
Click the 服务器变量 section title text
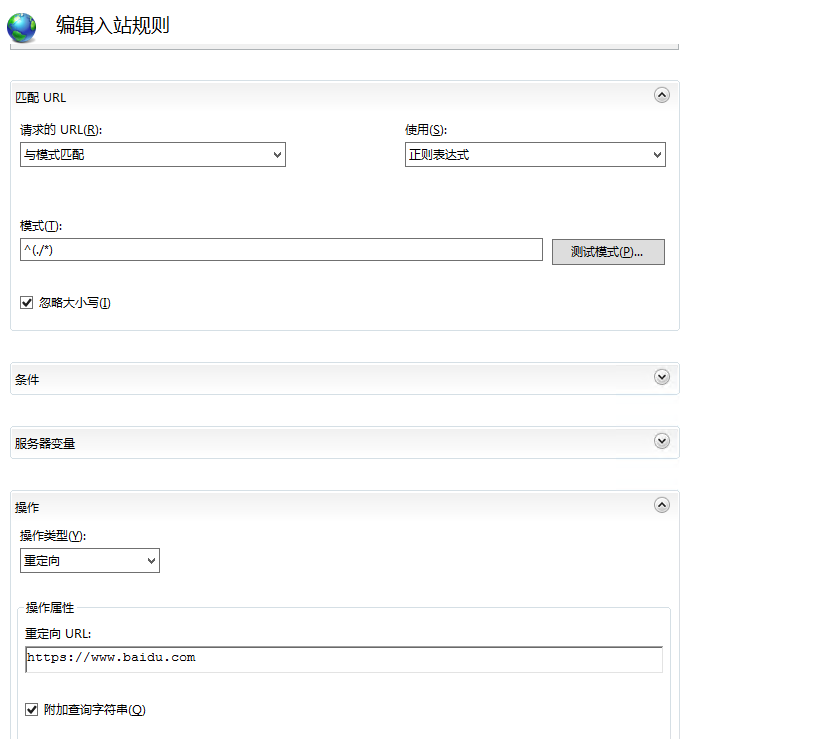tap(45, 443)
